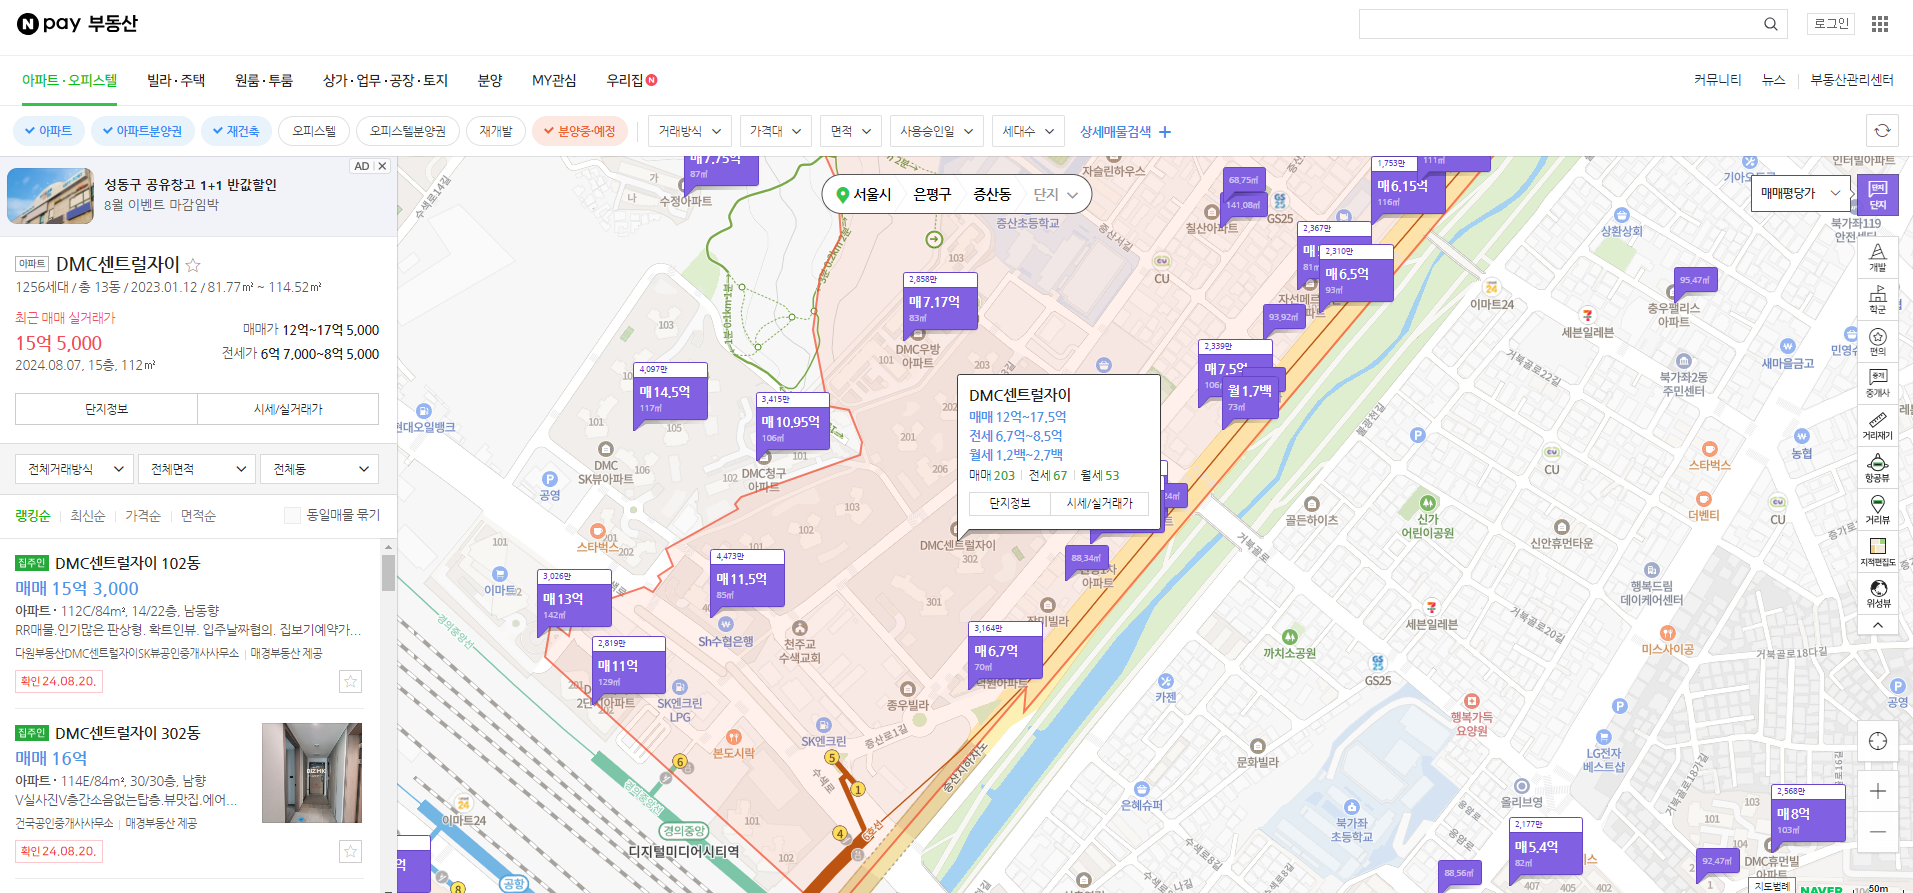This screenshot has height=893, width=1913.
Task: Select the 거리재기 distance ruler tool
Action: tap(1878, 425)
